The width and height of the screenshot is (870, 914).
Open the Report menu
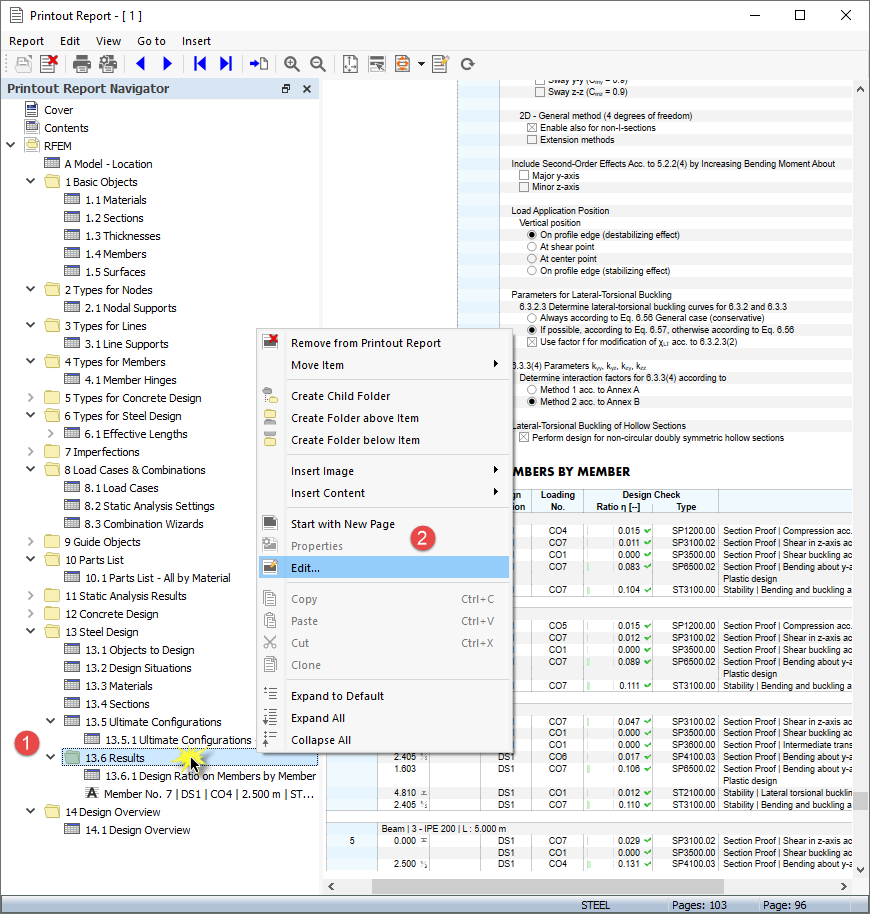tap(26, 40)
